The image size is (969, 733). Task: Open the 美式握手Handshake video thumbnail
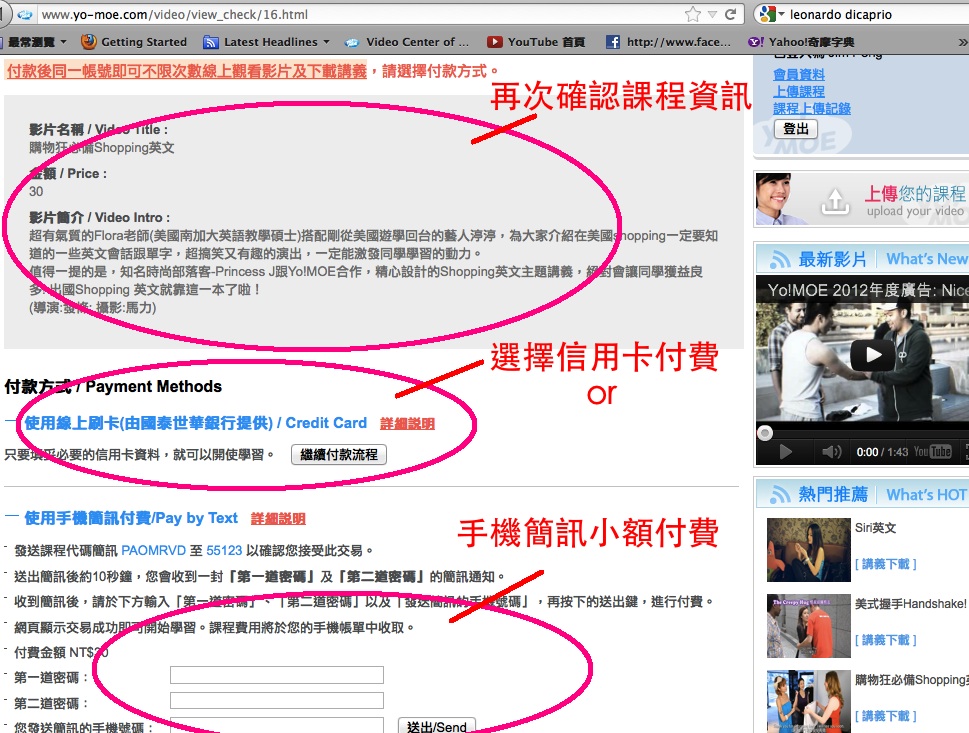click(808, 626)
